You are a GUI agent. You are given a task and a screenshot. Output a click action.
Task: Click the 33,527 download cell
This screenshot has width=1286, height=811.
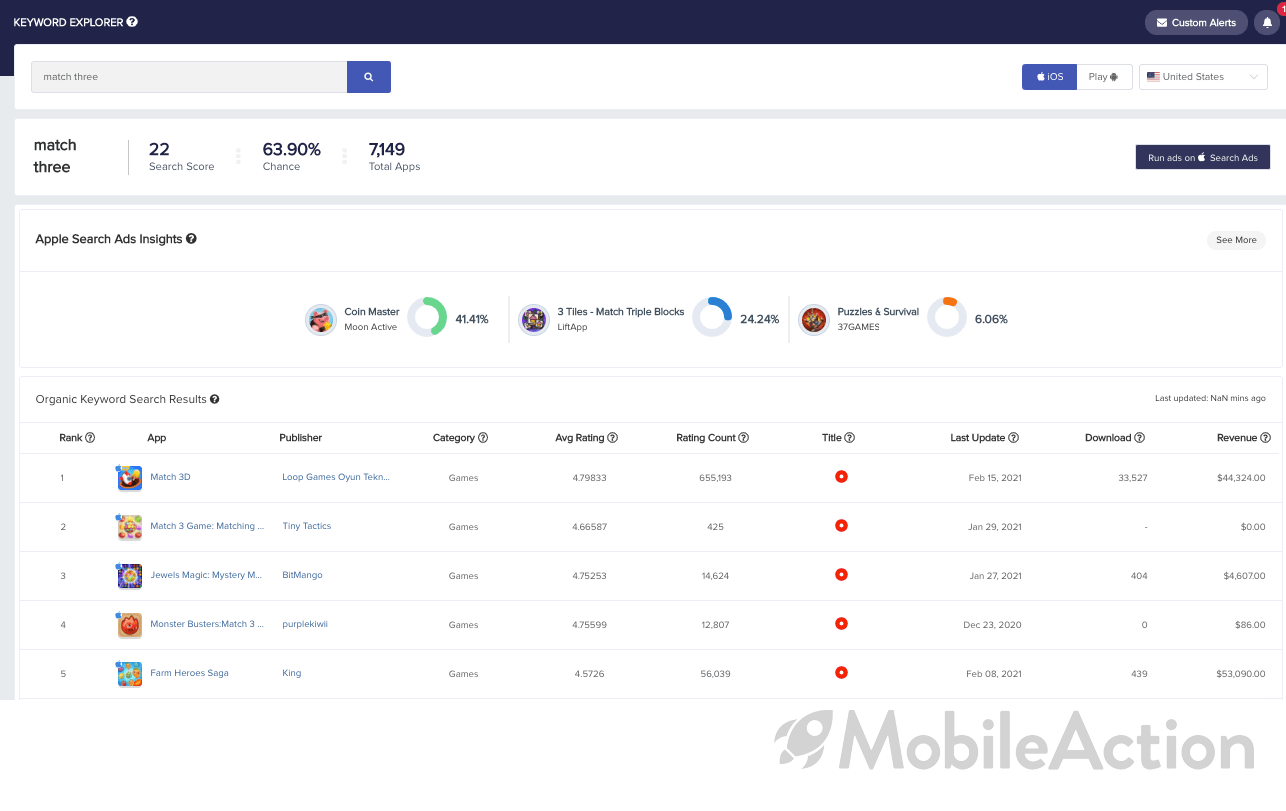pyautogui.click(x=1133, y=478)
